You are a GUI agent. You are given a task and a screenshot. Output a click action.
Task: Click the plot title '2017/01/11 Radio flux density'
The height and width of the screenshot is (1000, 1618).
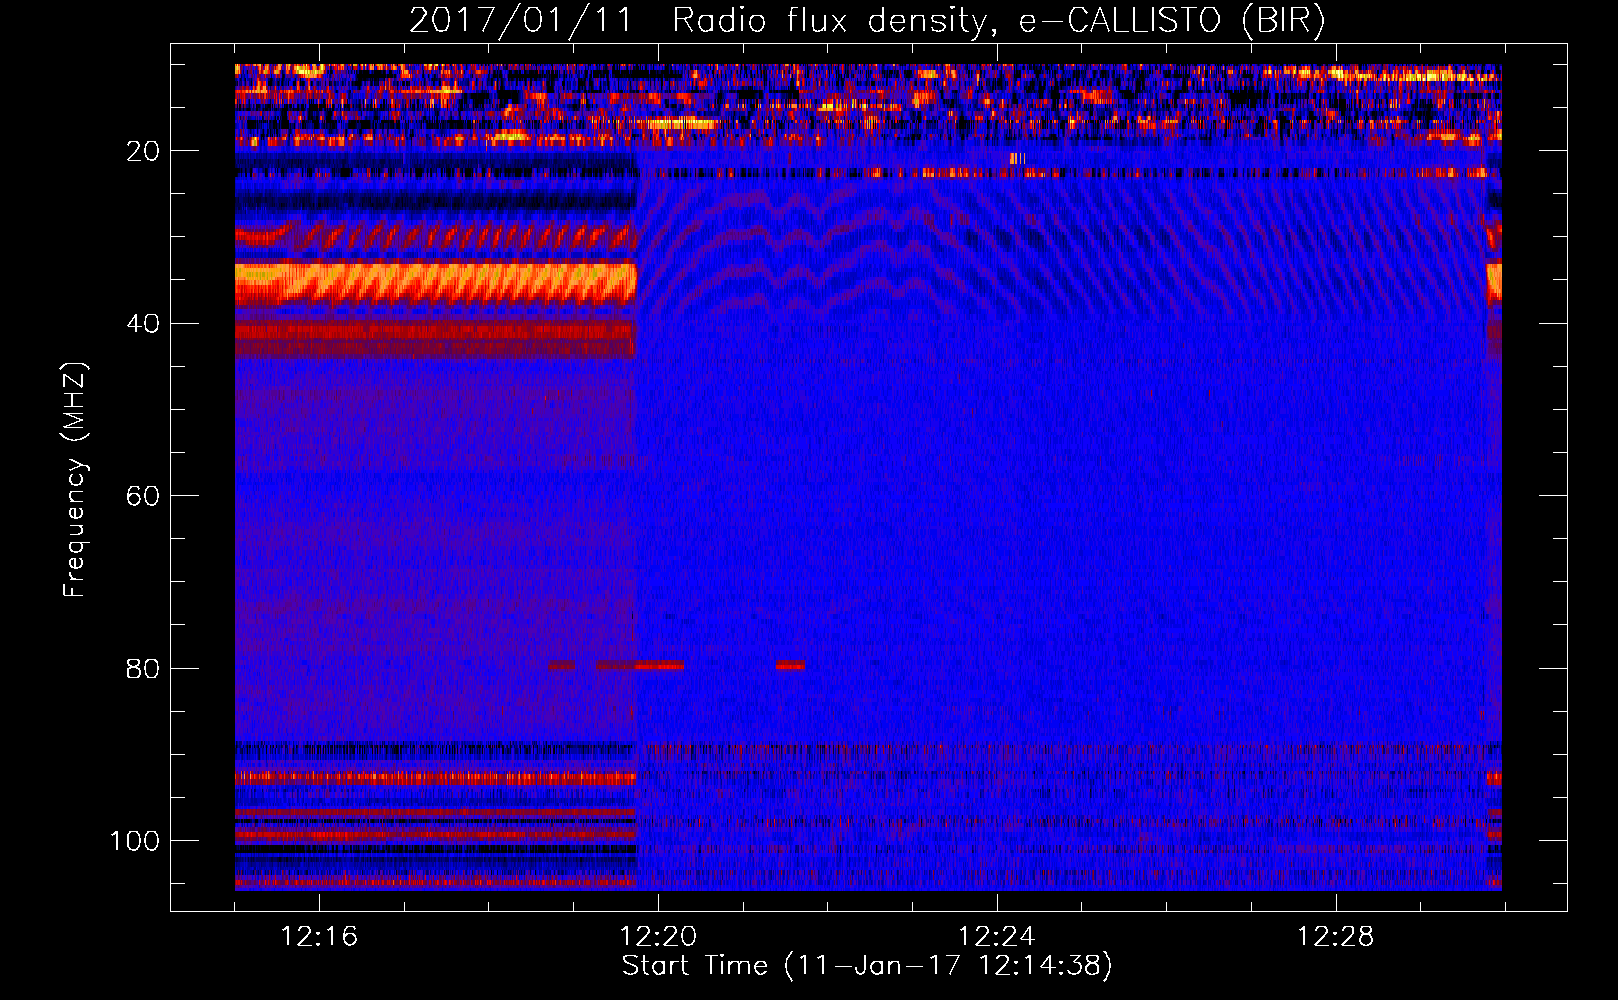[867, 21]
